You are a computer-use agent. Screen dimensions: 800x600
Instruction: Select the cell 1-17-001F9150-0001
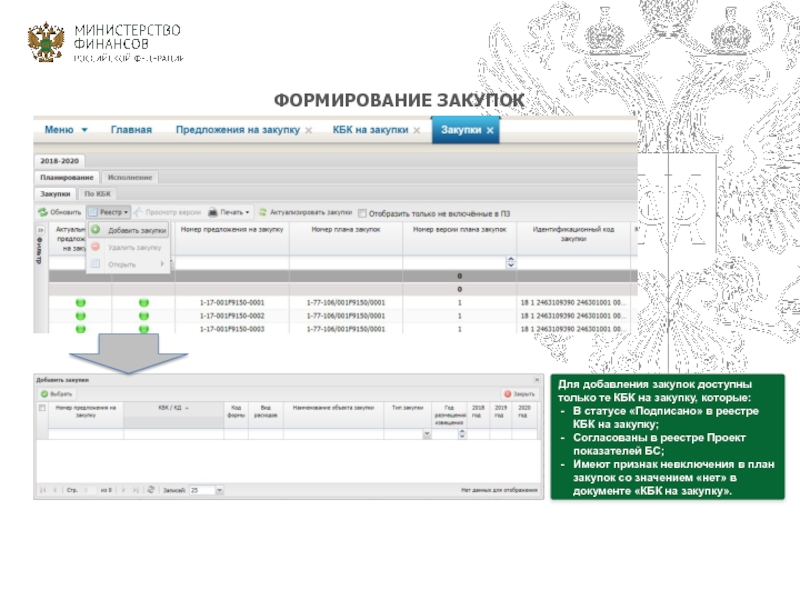click(232, 303)
